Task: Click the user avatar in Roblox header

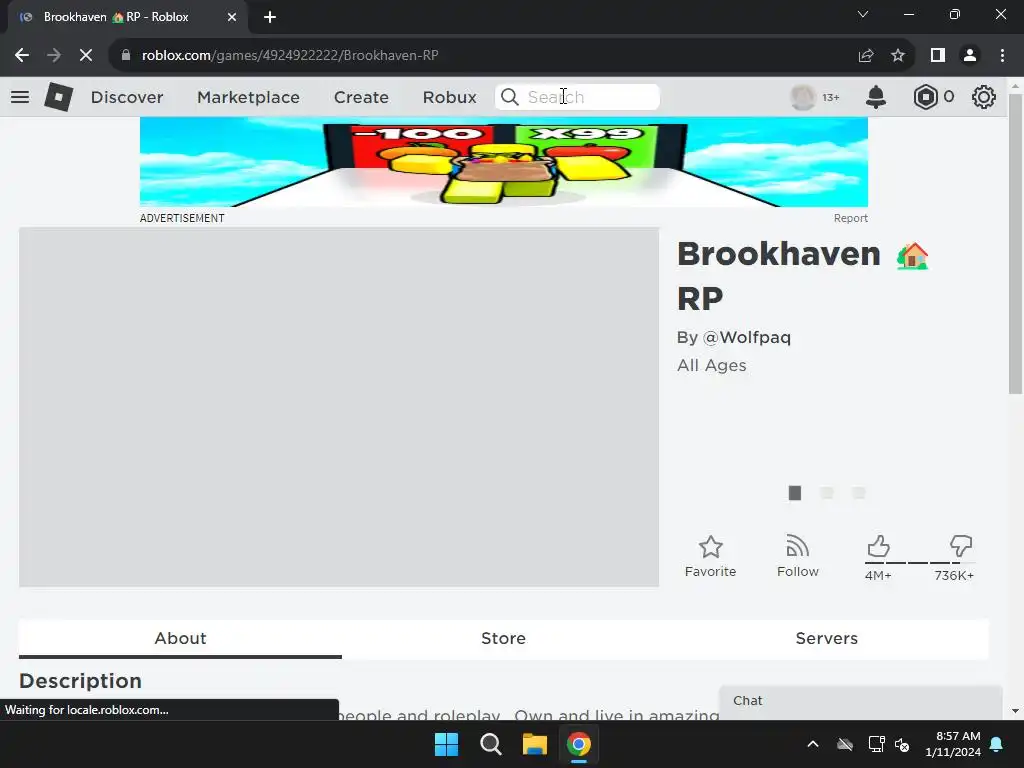Action: (803, 97)
